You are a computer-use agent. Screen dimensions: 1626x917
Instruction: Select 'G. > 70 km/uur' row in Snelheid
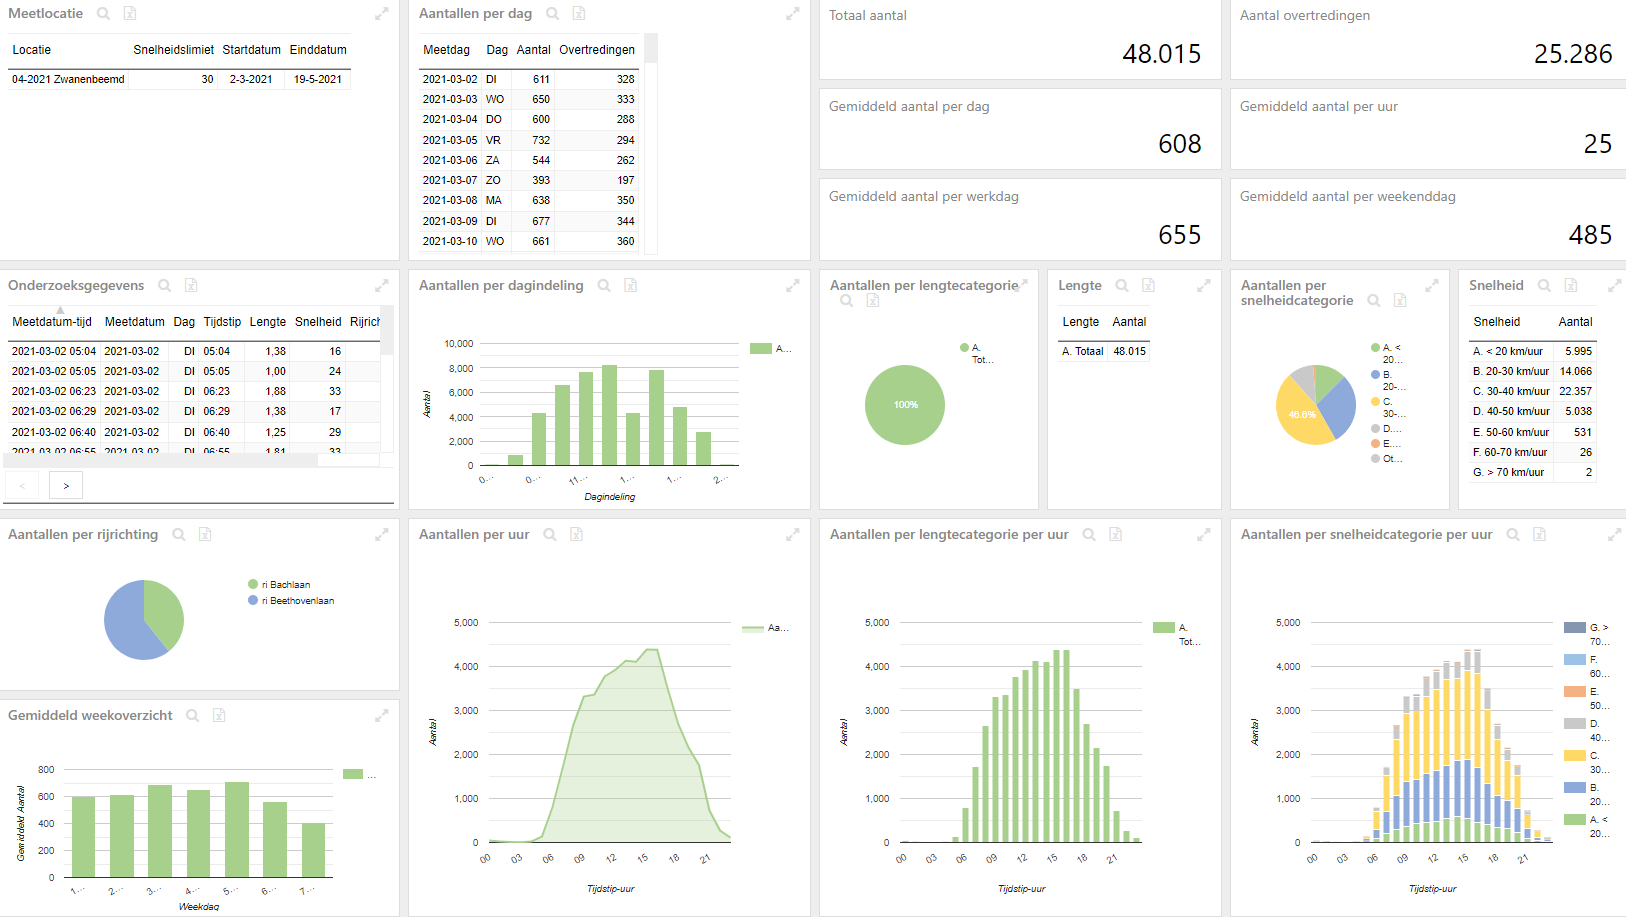point(1532,472)
